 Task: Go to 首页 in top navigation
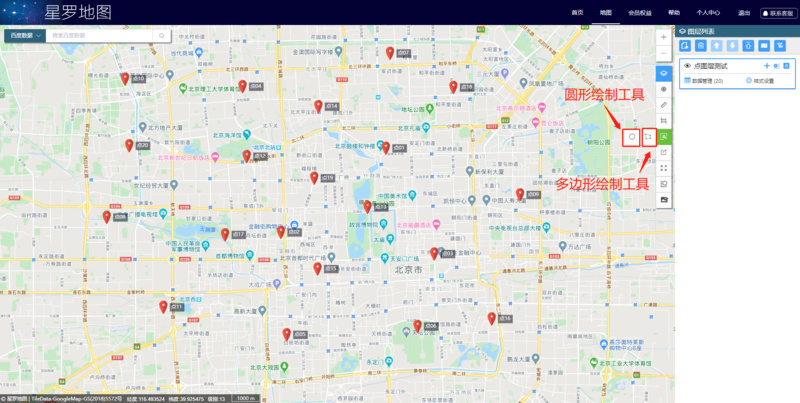577,13
